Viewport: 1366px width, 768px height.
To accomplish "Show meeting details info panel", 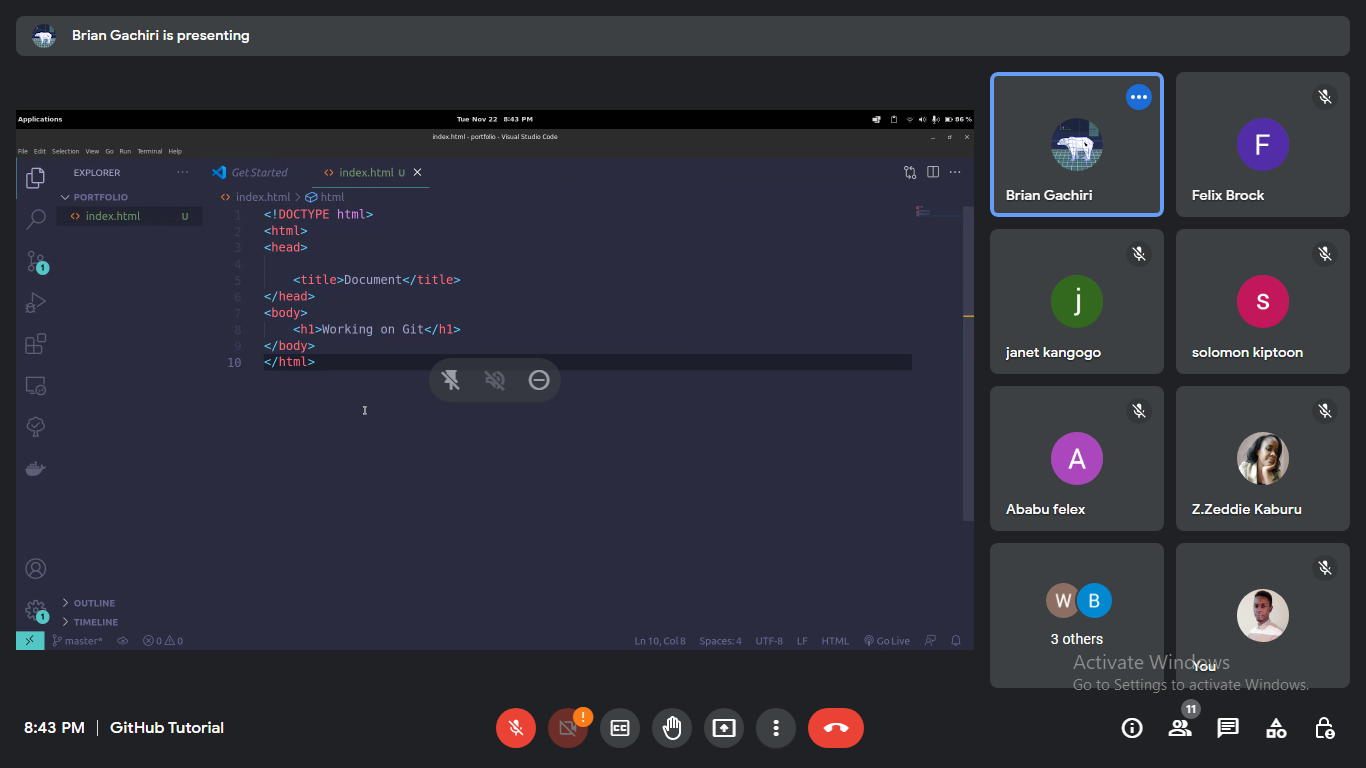I will click(1132, 728).
